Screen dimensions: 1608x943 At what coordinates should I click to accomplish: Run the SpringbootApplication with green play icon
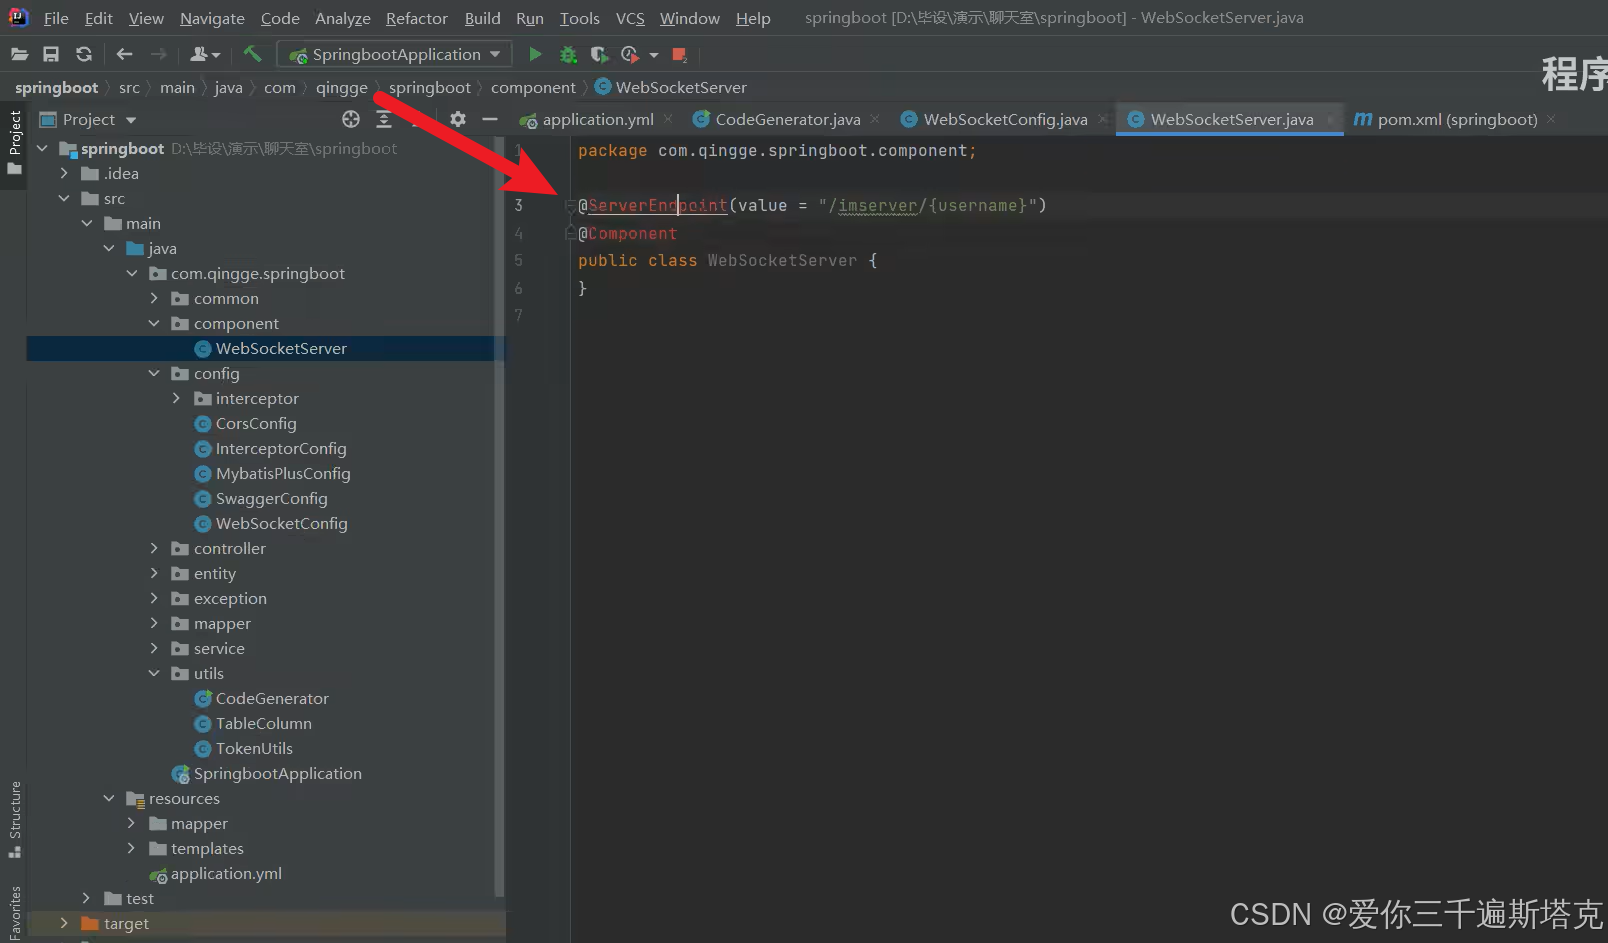pos(535,54)
